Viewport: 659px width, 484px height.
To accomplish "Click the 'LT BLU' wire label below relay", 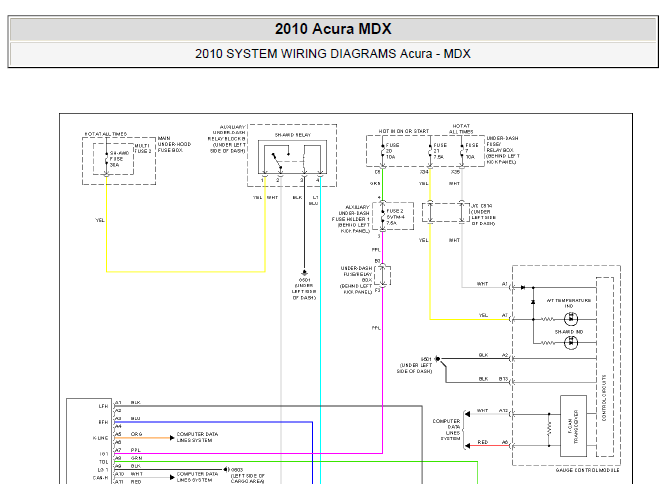I will (314, 200).
